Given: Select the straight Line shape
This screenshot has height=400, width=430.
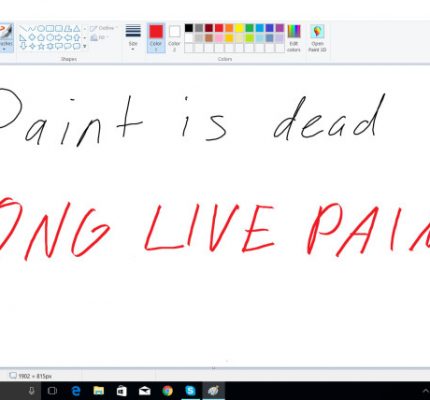Looking at the screenshot, I should [x=23, y=28].
